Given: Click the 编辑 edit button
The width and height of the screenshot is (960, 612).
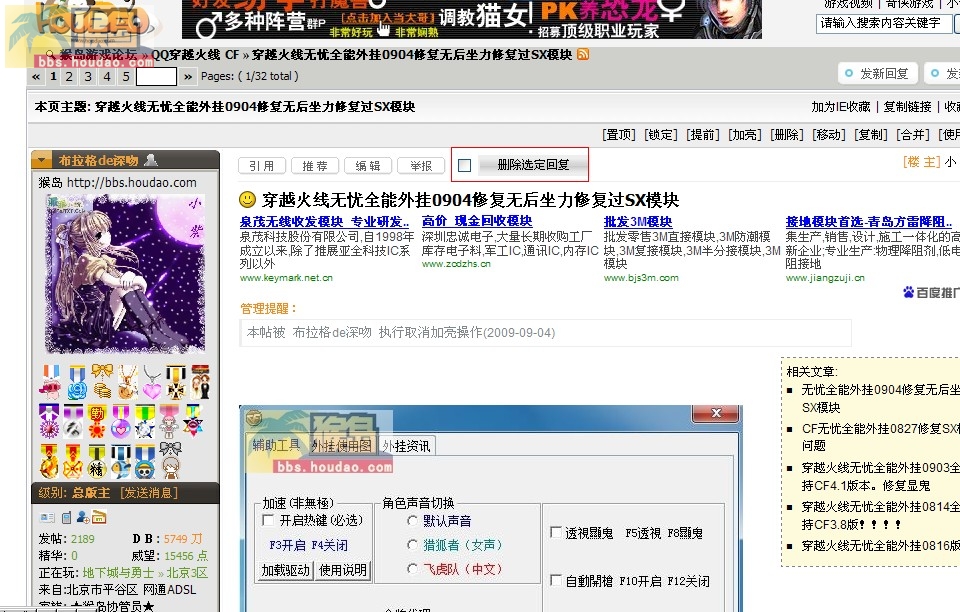Looking at the screenshot, I should 367,165.
